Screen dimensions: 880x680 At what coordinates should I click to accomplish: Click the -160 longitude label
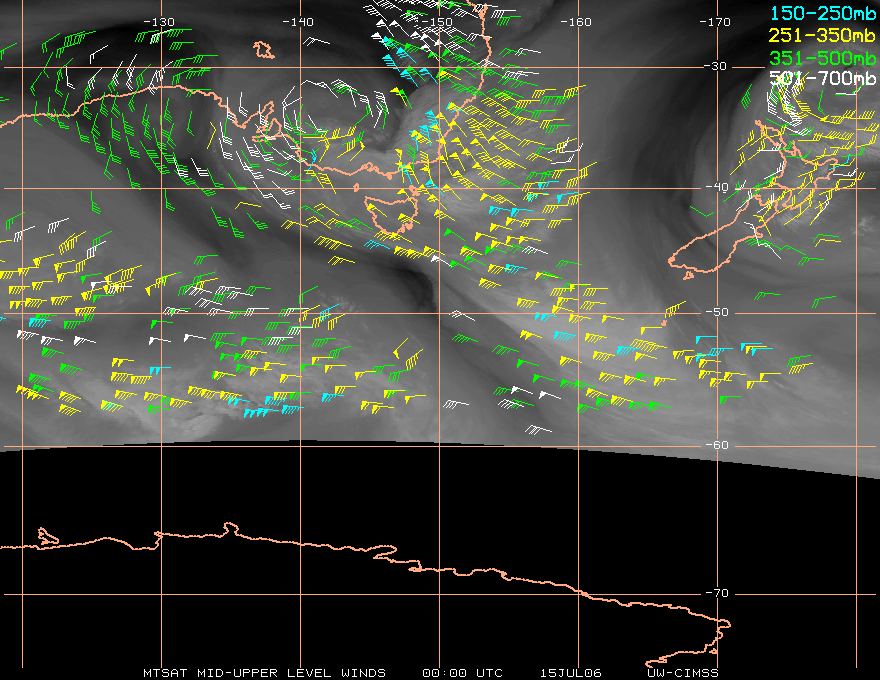coord(576,22)
